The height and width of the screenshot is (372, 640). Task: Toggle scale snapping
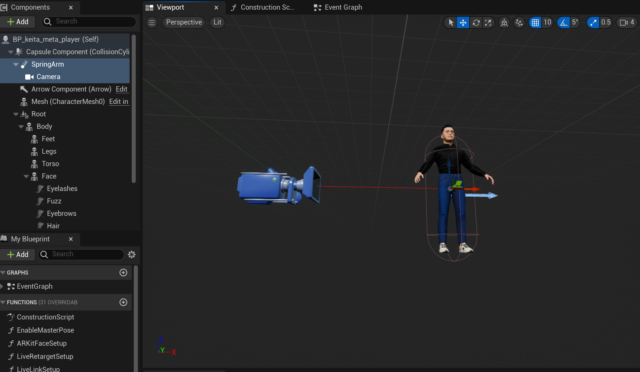pyautogui.click(x=593, y=22)
